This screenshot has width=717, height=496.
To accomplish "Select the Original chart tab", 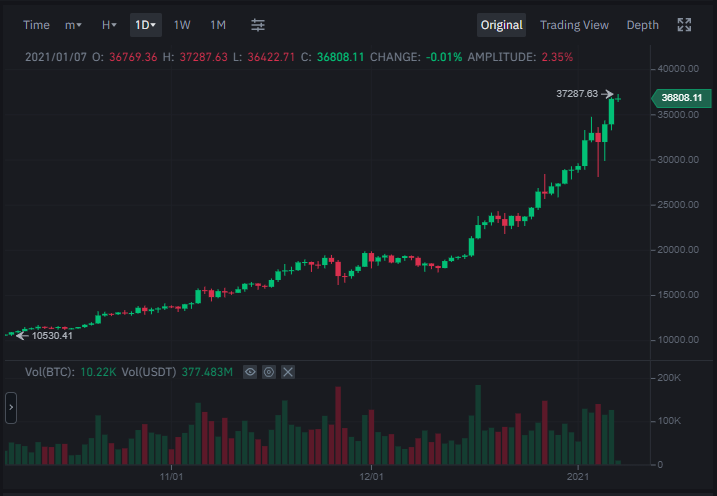I will coord(502,25).
